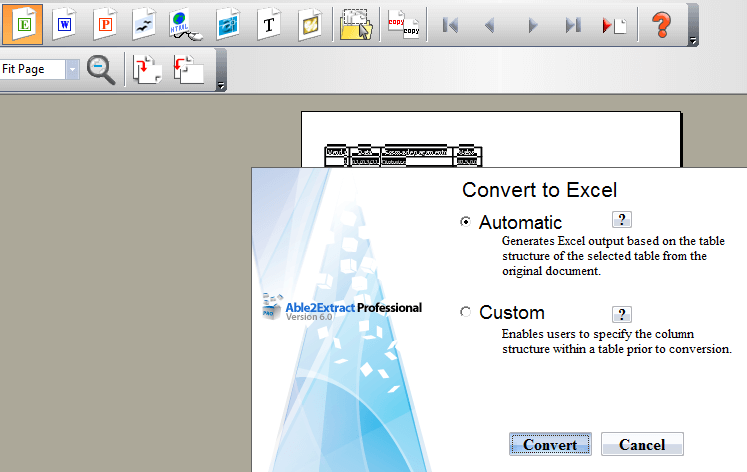
Task: Click the Convert to HTML icon
Action: click(x=183, y=24)
